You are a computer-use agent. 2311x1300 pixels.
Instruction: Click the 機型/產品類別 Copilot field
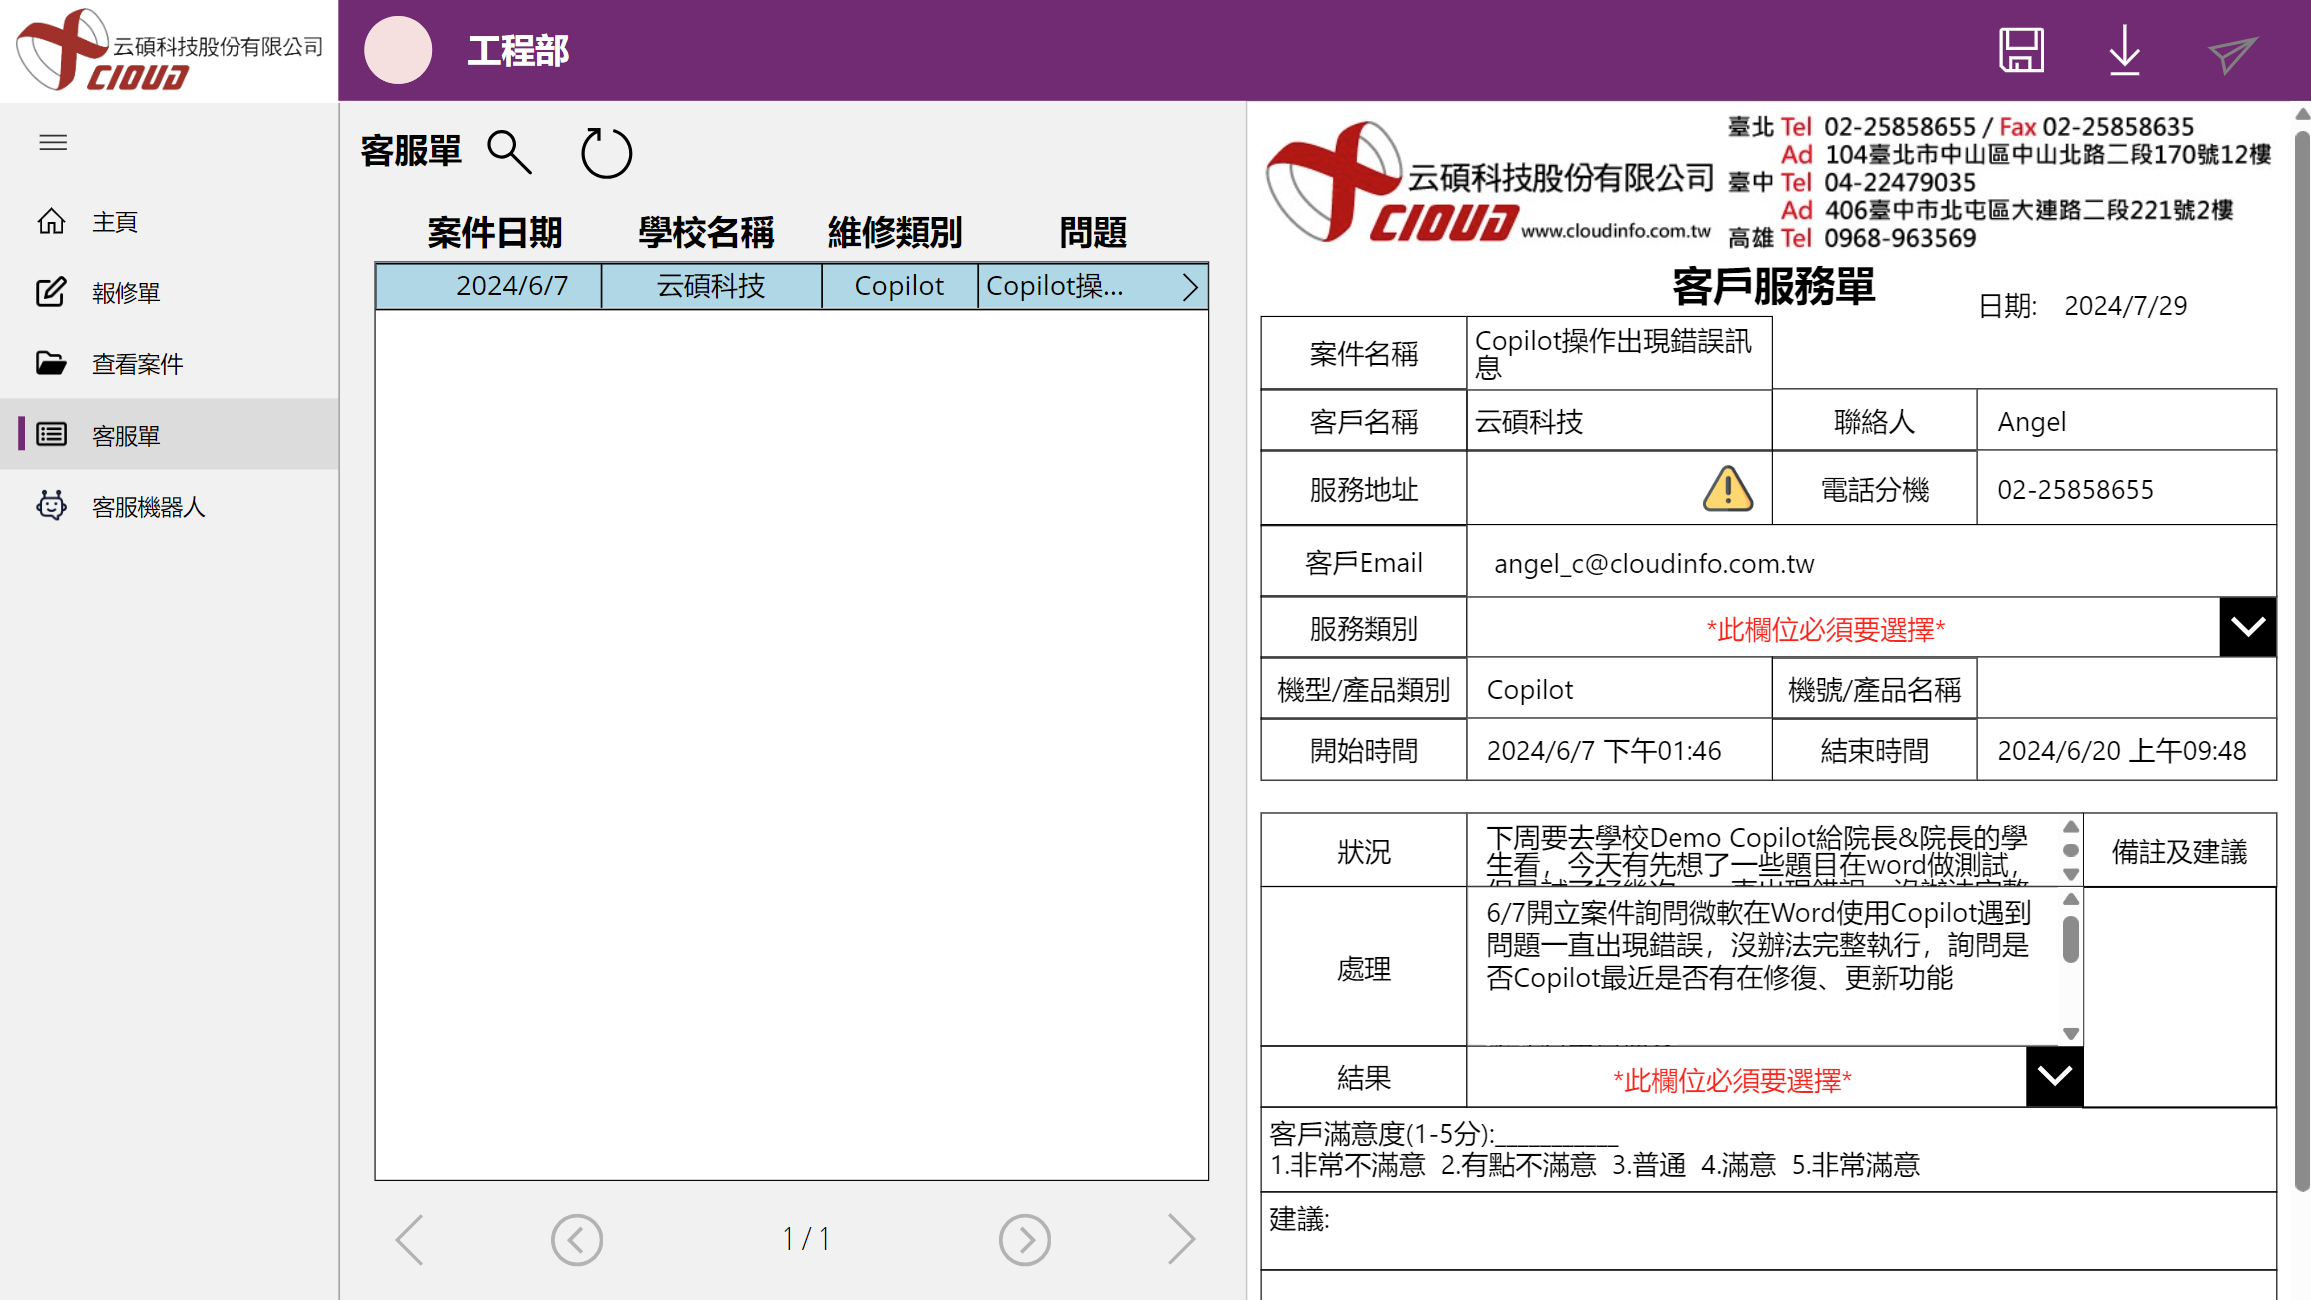1619,688
